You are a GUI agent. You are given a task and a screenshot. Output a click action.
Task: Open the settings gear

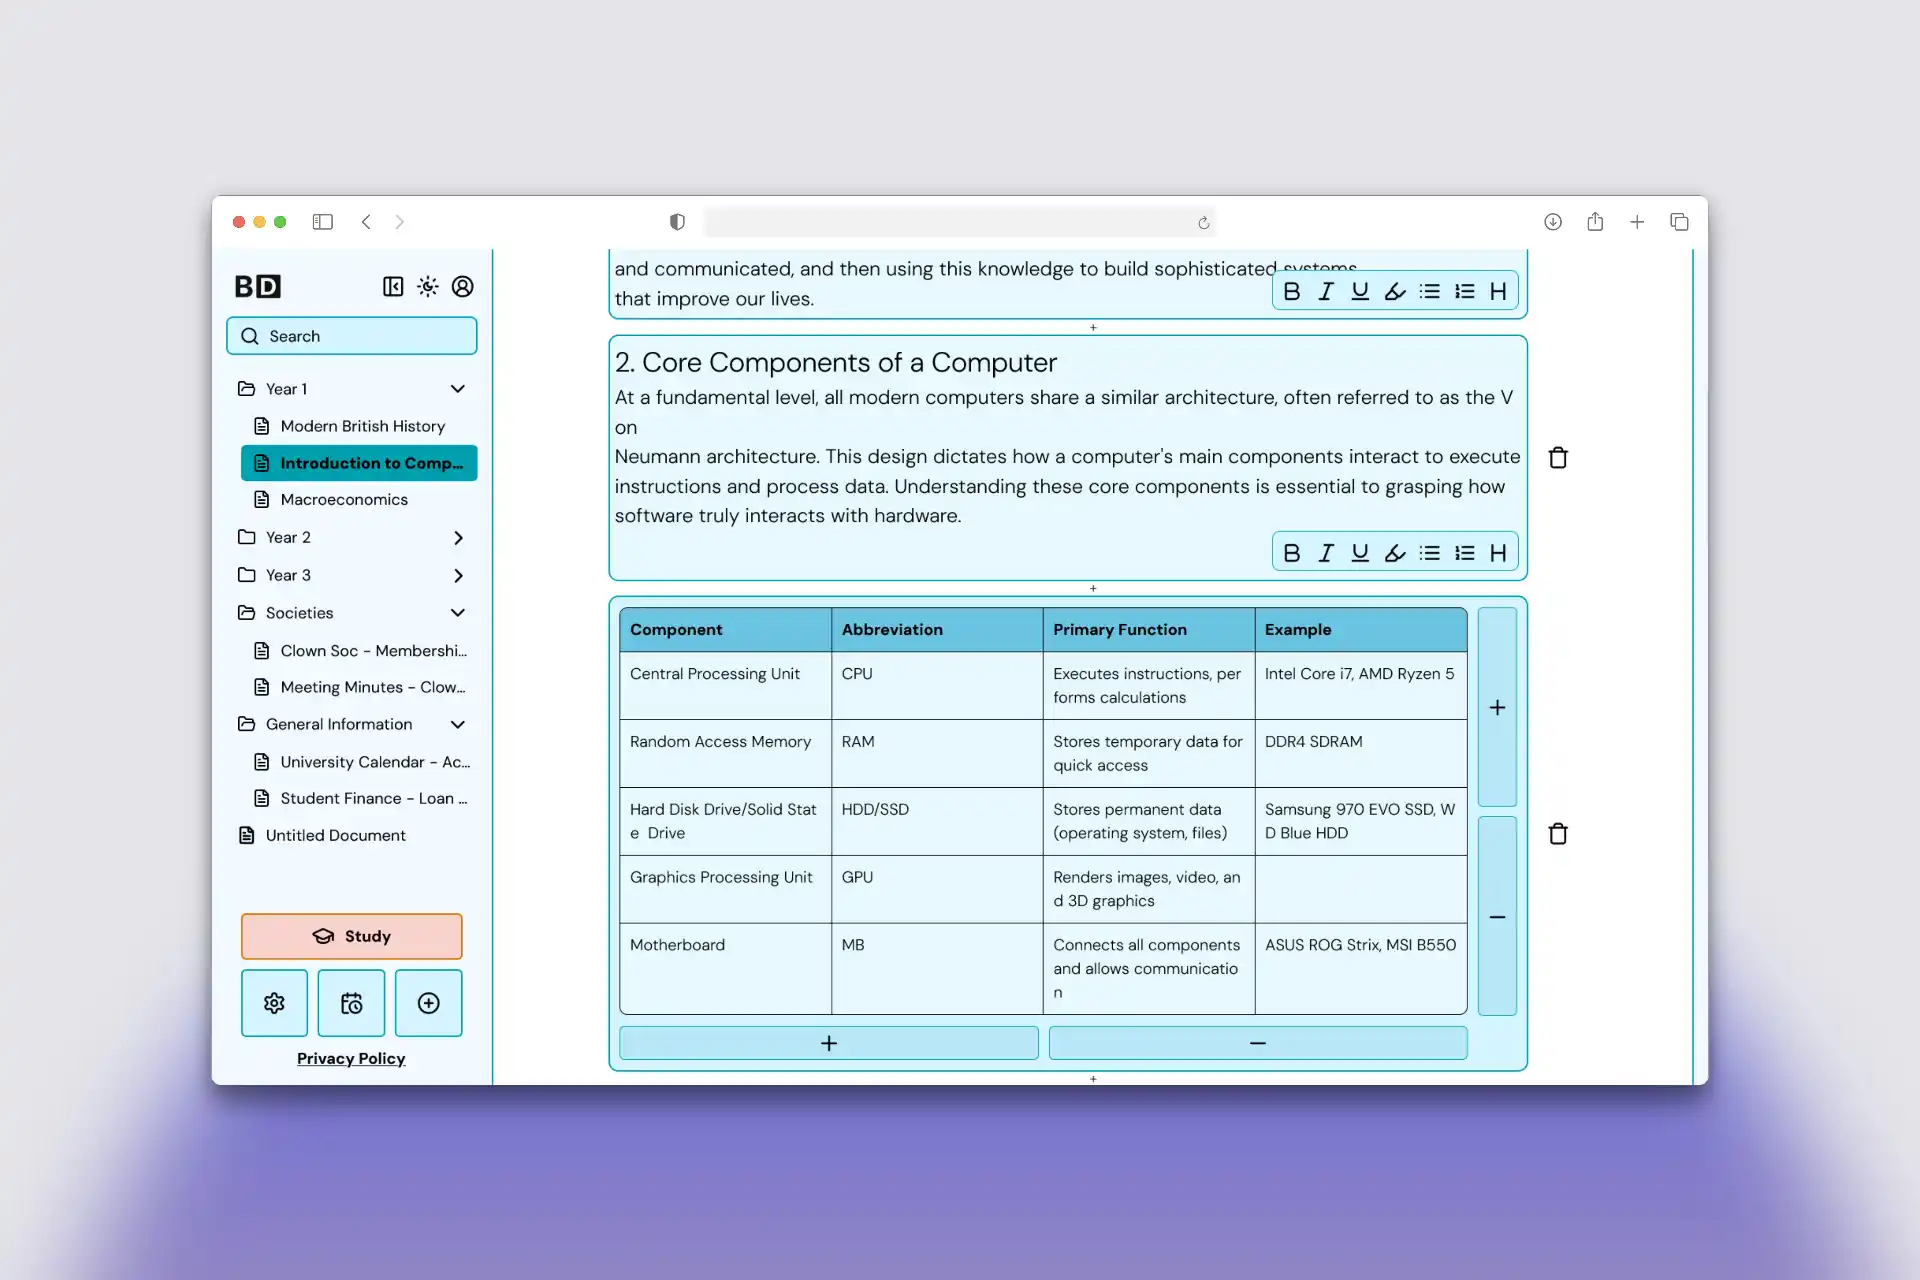(x=274, y=1003)
